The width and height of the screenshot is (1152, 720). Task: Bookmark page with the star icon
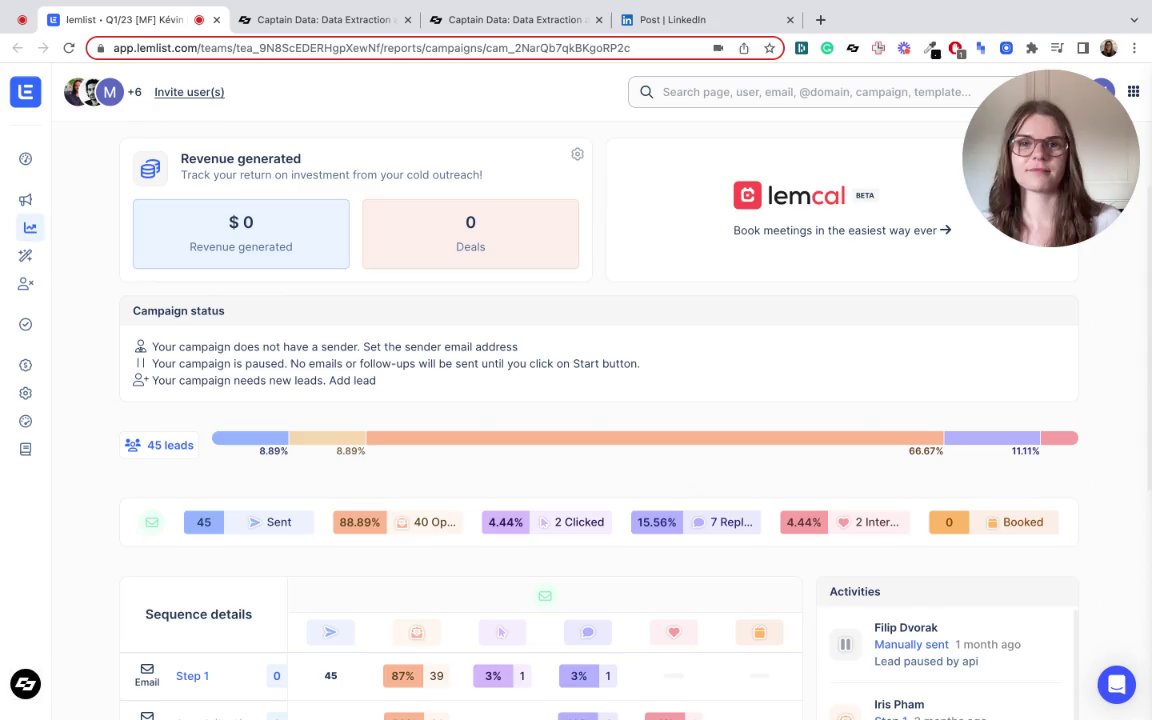point(769,48)
